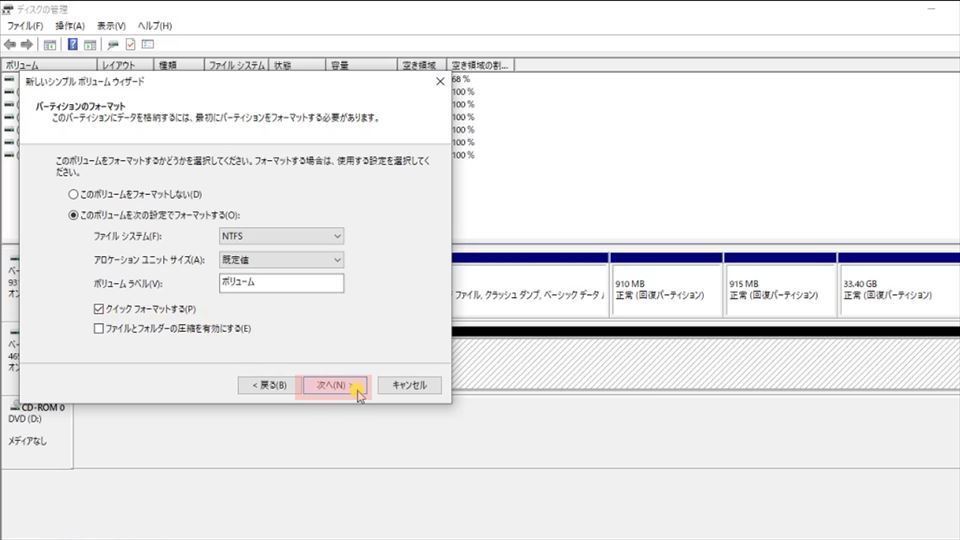This screenshot has width=960, height=540.
Task: Click the Back arrow toolbar icon
Action: [x=10, y=45]
